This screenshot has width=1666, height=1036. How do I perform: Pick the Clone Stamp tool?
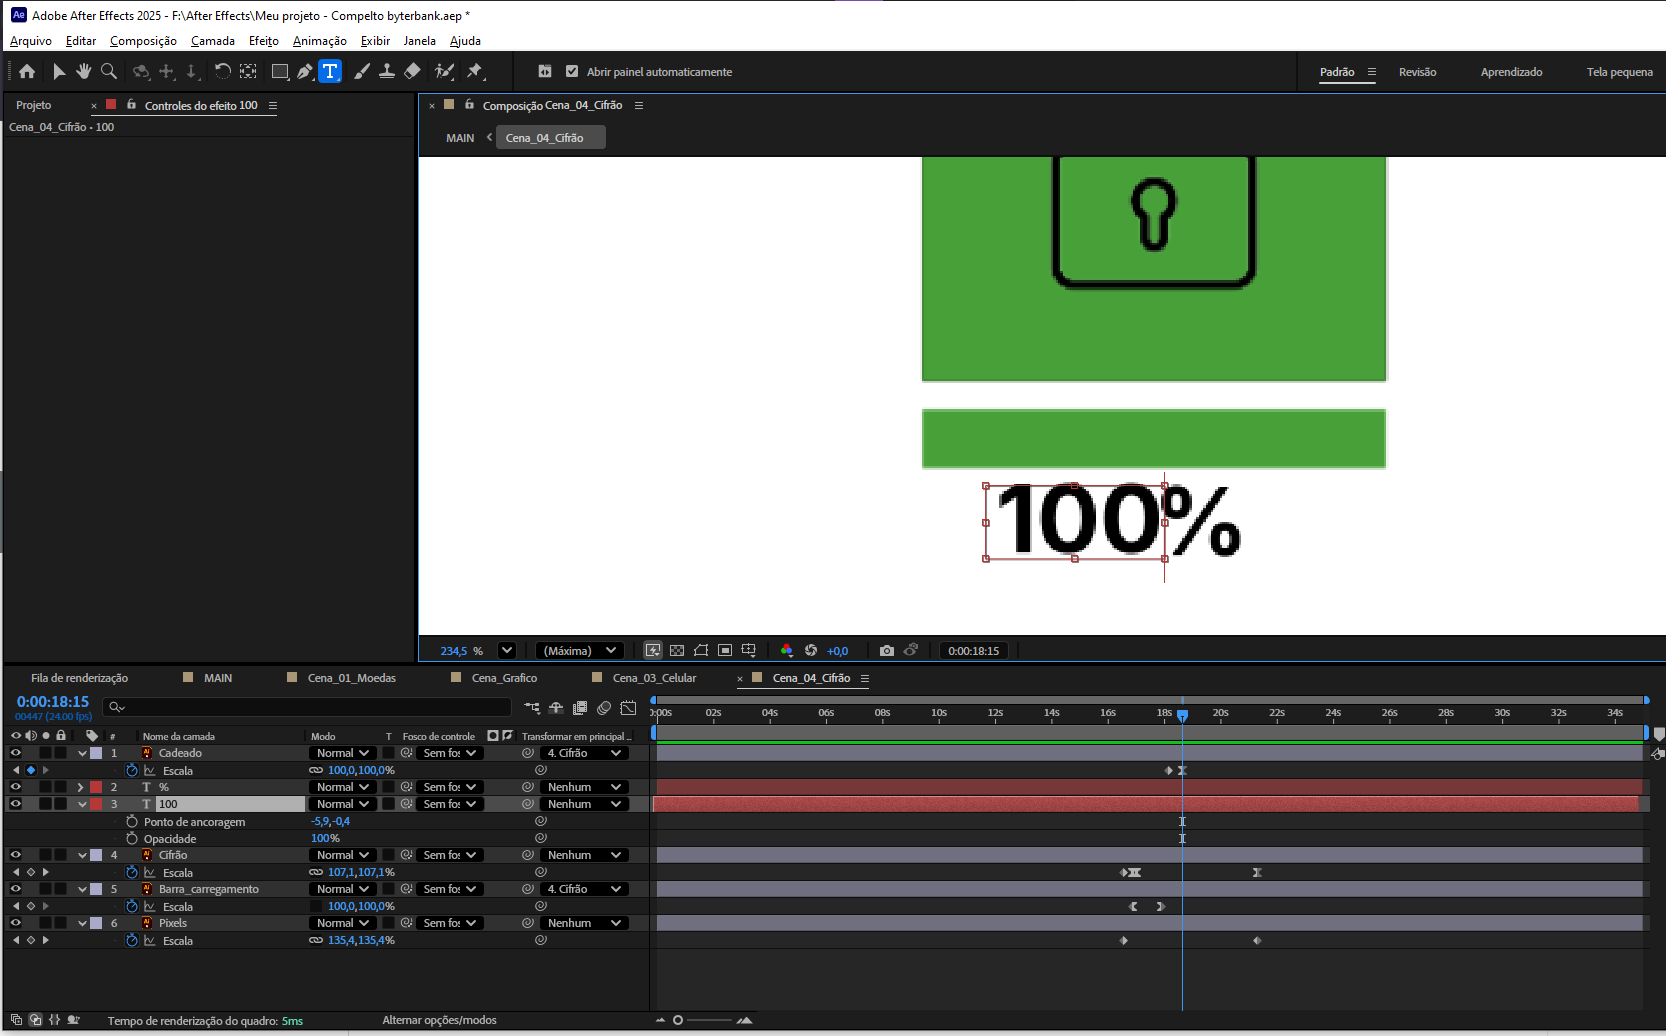point(387,71)
